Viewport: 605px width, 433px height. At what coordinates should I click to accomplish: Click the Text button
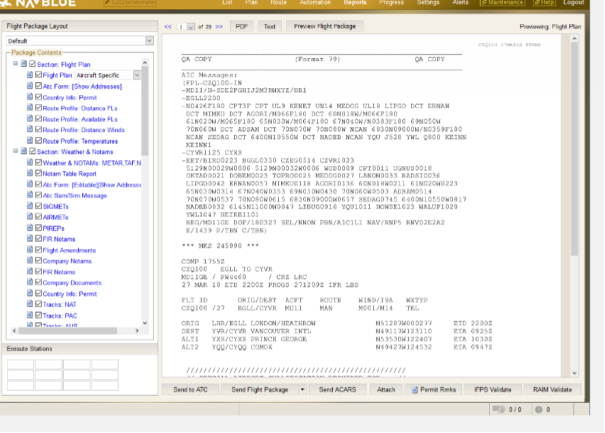click(270, 27)
